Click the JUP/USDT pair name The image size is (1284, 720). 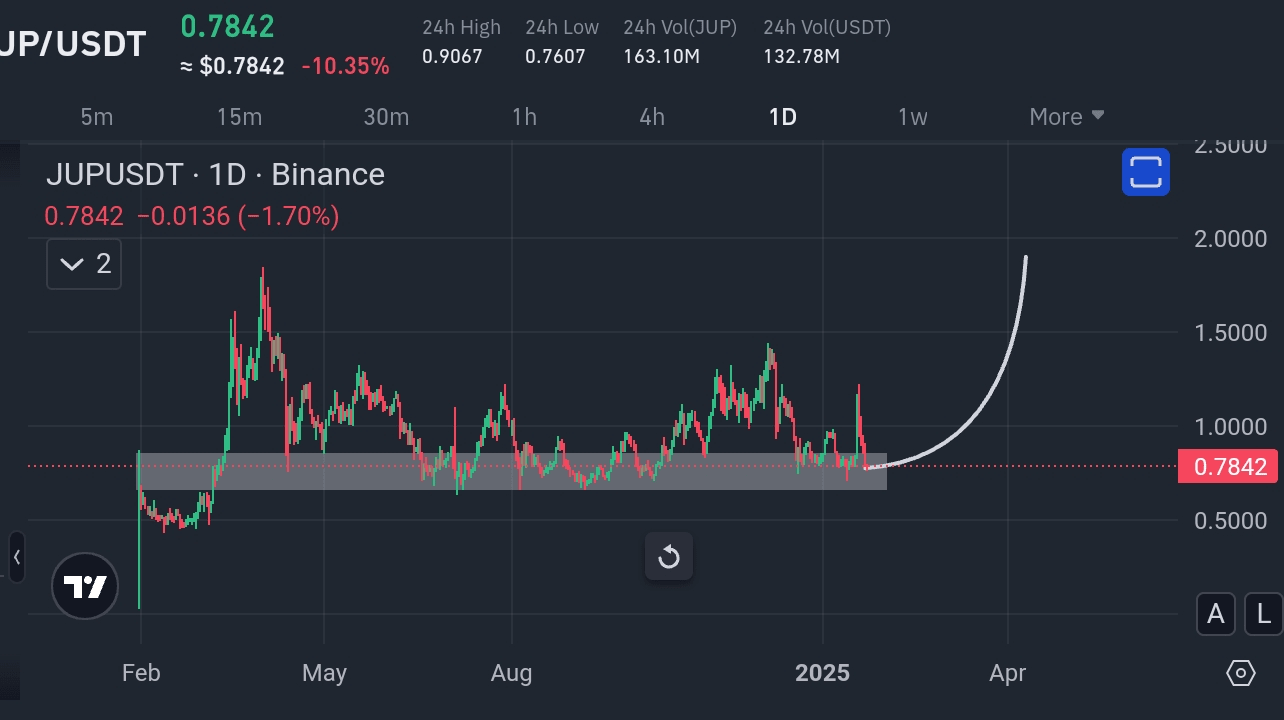[72, 42]
